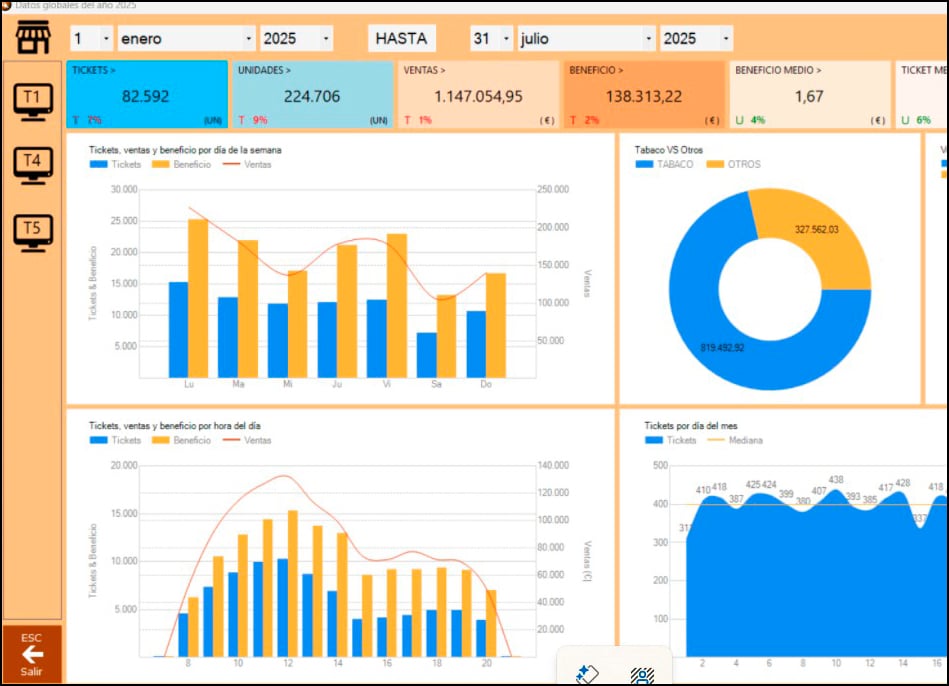Toggle the Mediana legend in monthly tickets chart
This screenshot has width=949, height=686.
point(720,440)
